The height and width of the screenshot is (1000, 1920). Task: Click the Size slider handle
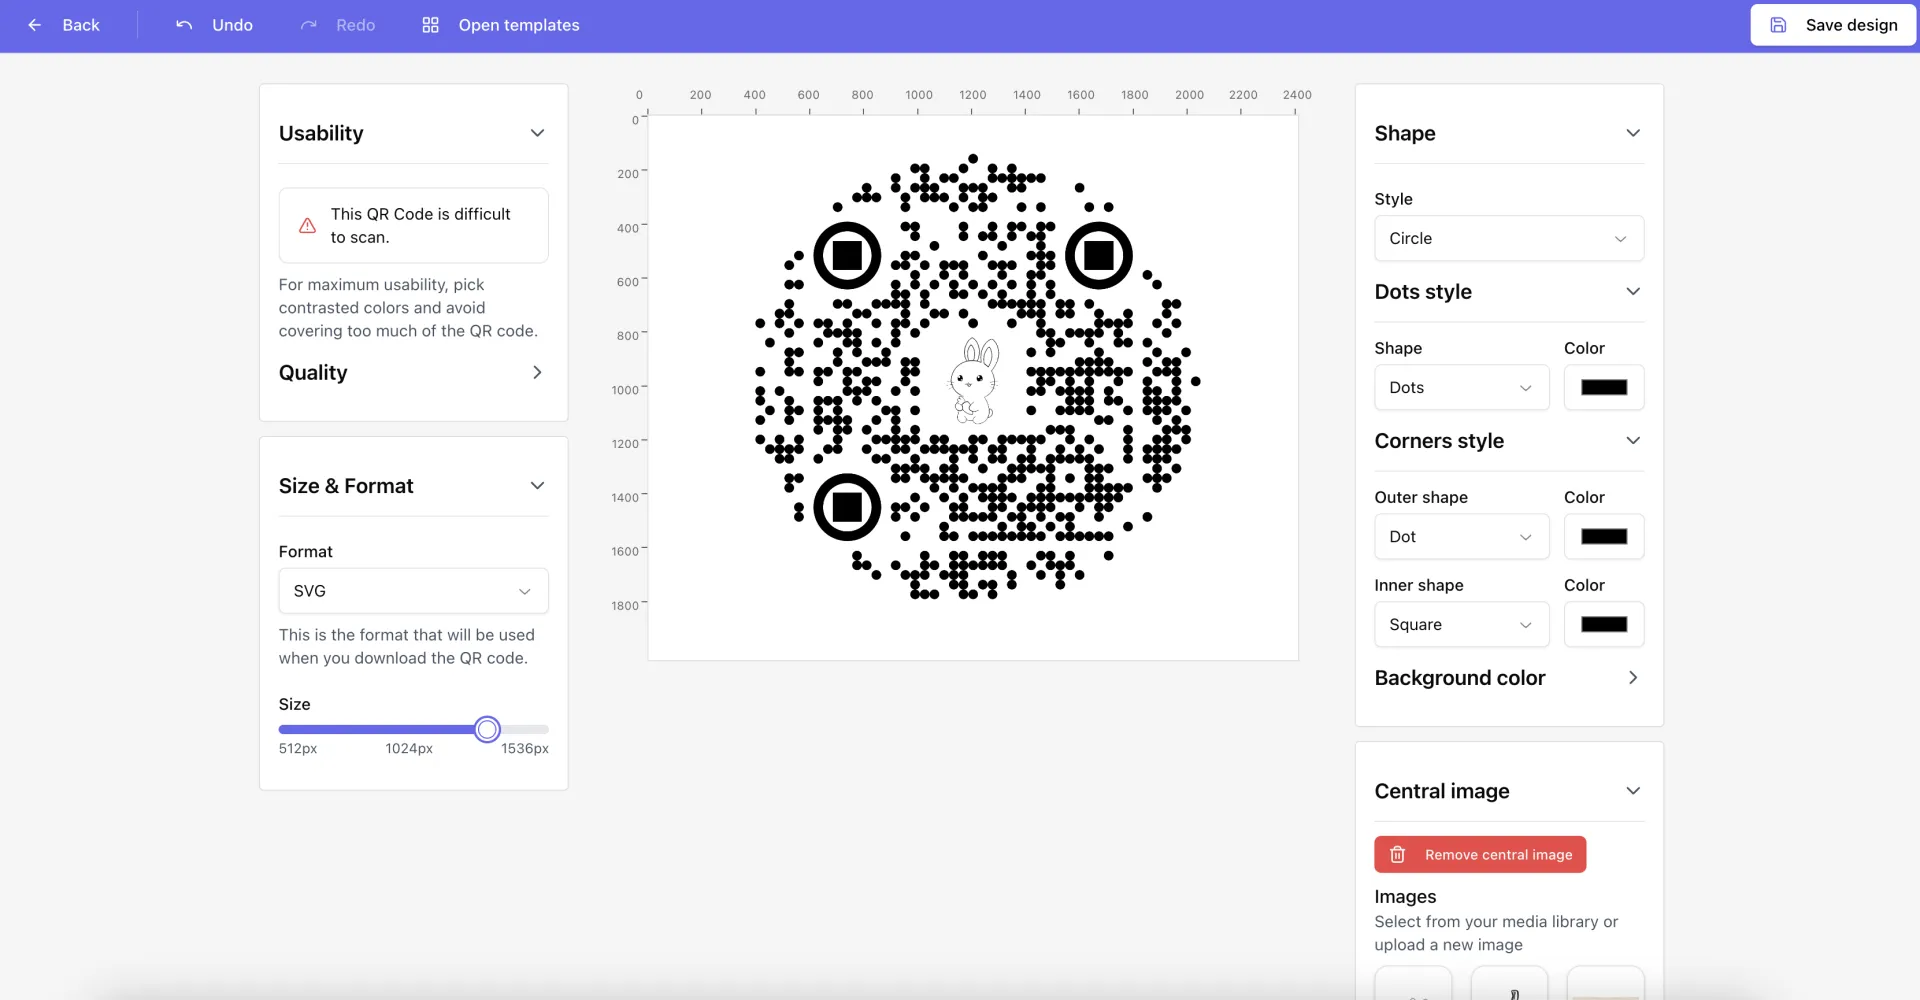[487, 730]
